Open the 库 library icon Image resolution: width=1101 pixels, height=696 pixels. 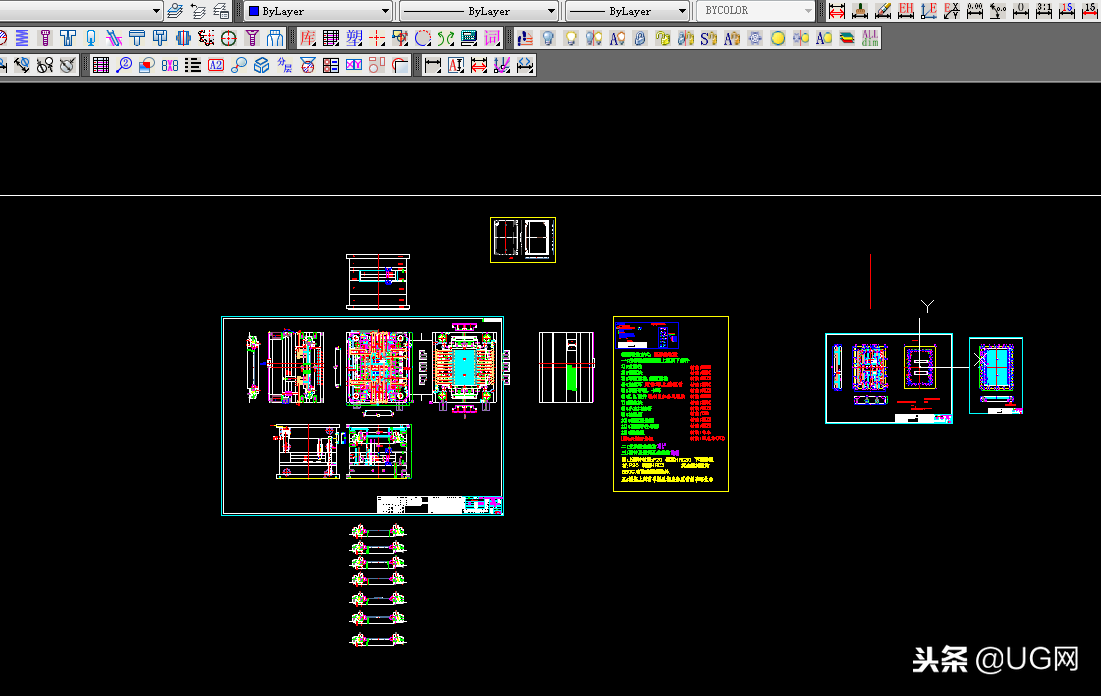click(x=308, y=38)
